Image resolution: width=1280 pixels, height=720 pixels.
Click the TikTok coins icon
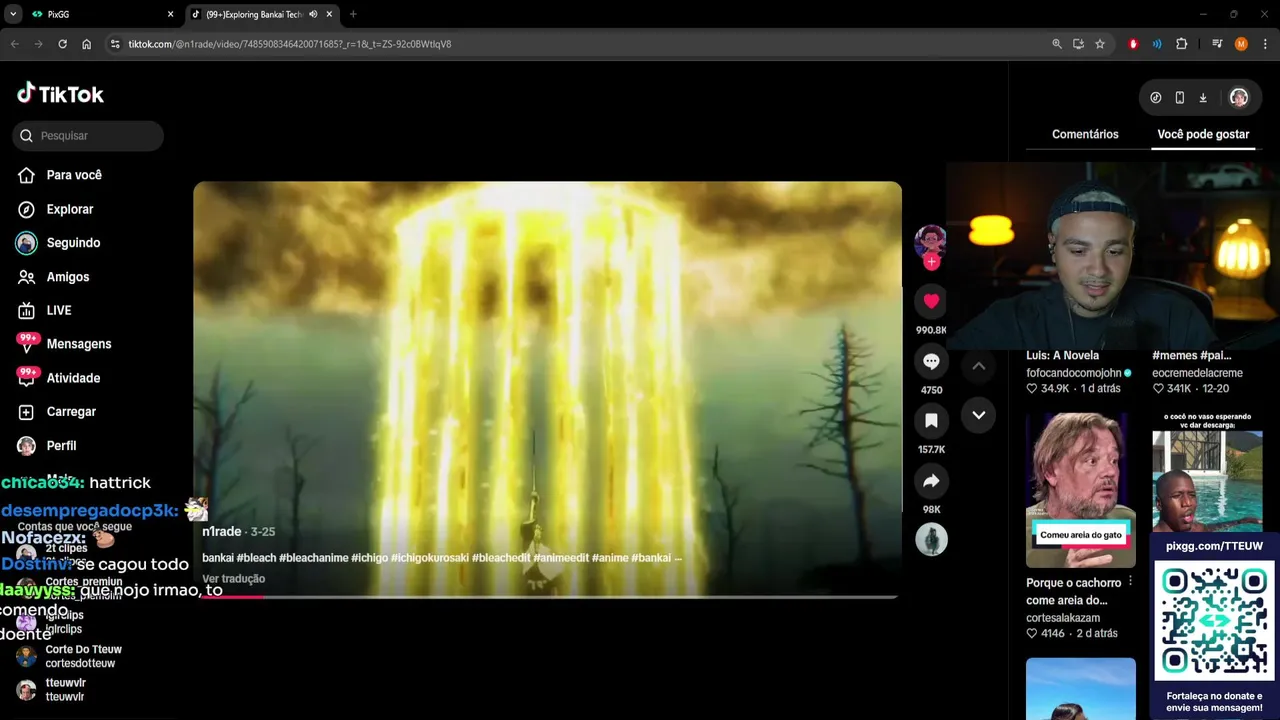[1156, 97]
